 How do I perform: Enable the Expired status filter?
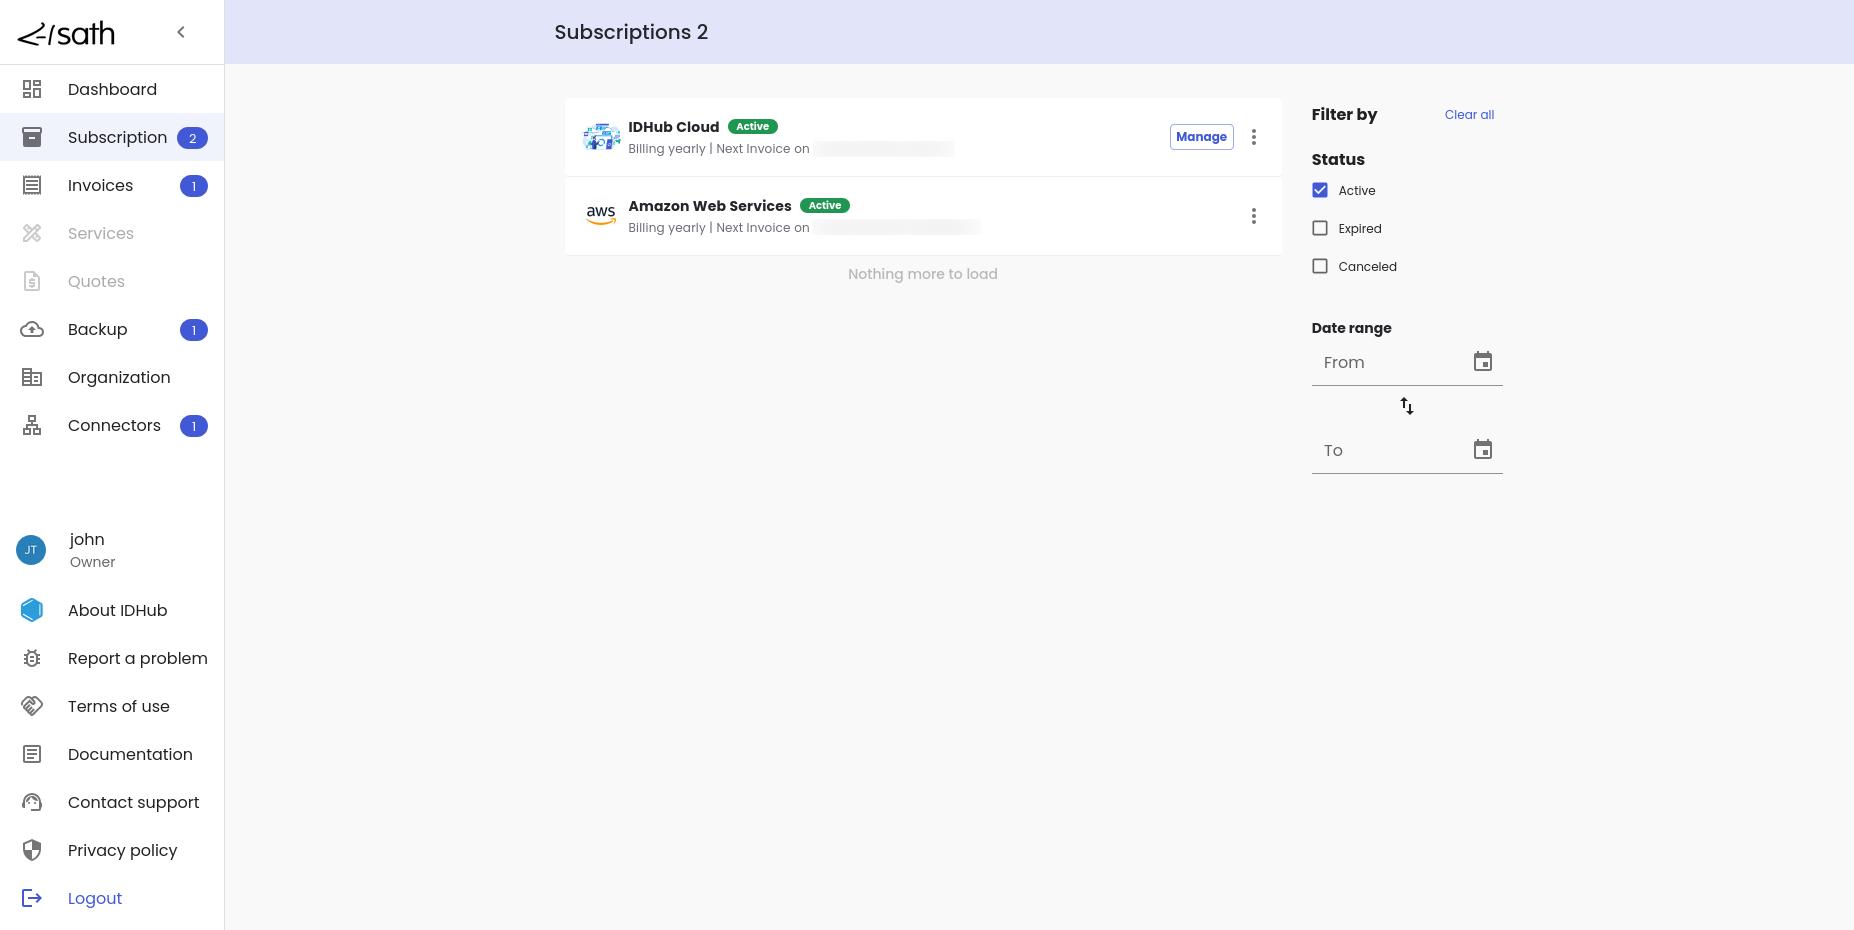click(1320, 228)
